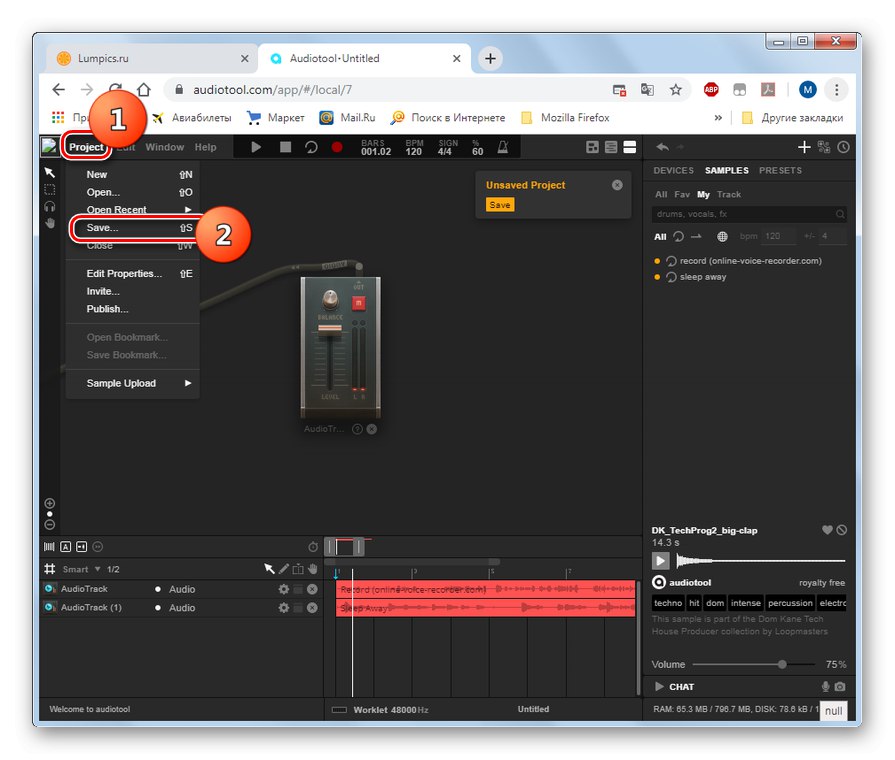Switch to the grid desktop layout view
Viewport: 895px width, 760px height.
pos(592,147)
